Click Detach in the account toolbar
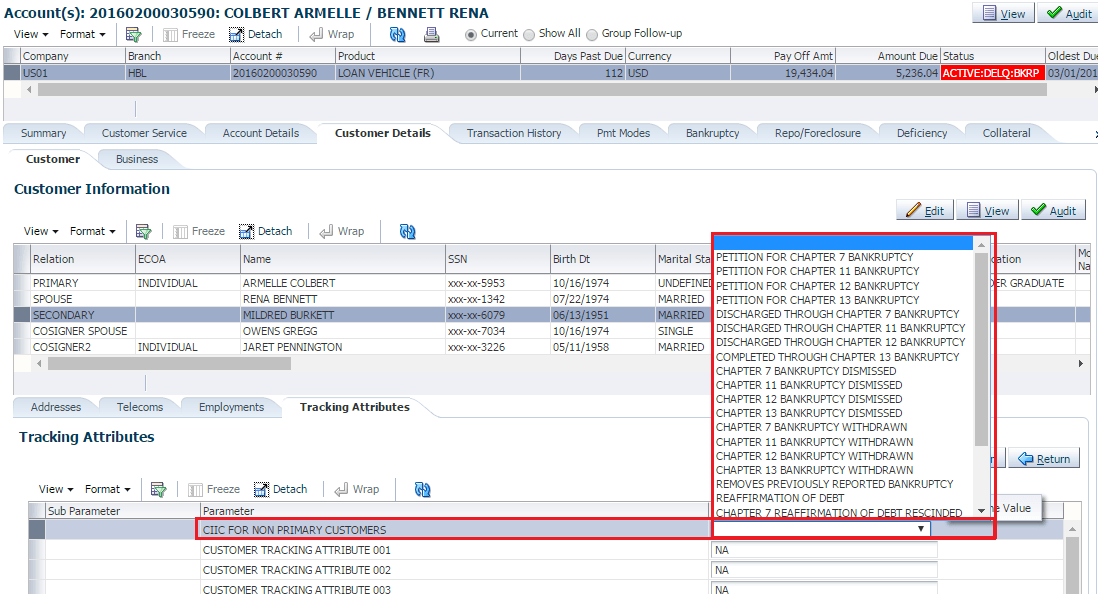Viewport: 1102px width, 606px height. coord(256,34)
